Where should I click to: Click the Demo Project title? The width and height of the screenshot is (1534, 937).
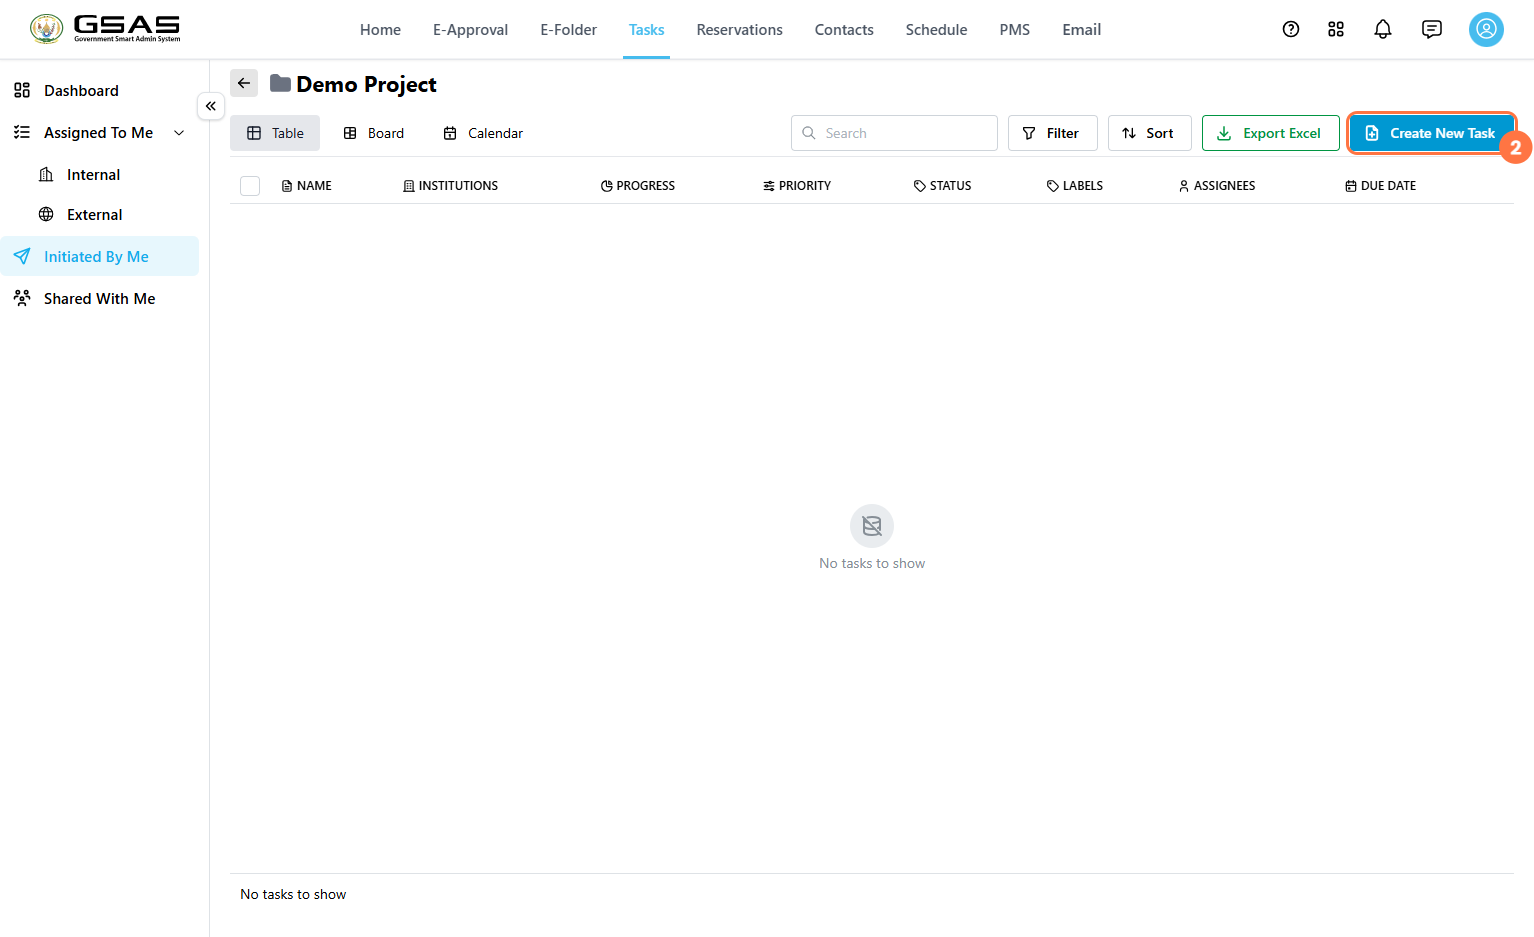tap(366, 84)
